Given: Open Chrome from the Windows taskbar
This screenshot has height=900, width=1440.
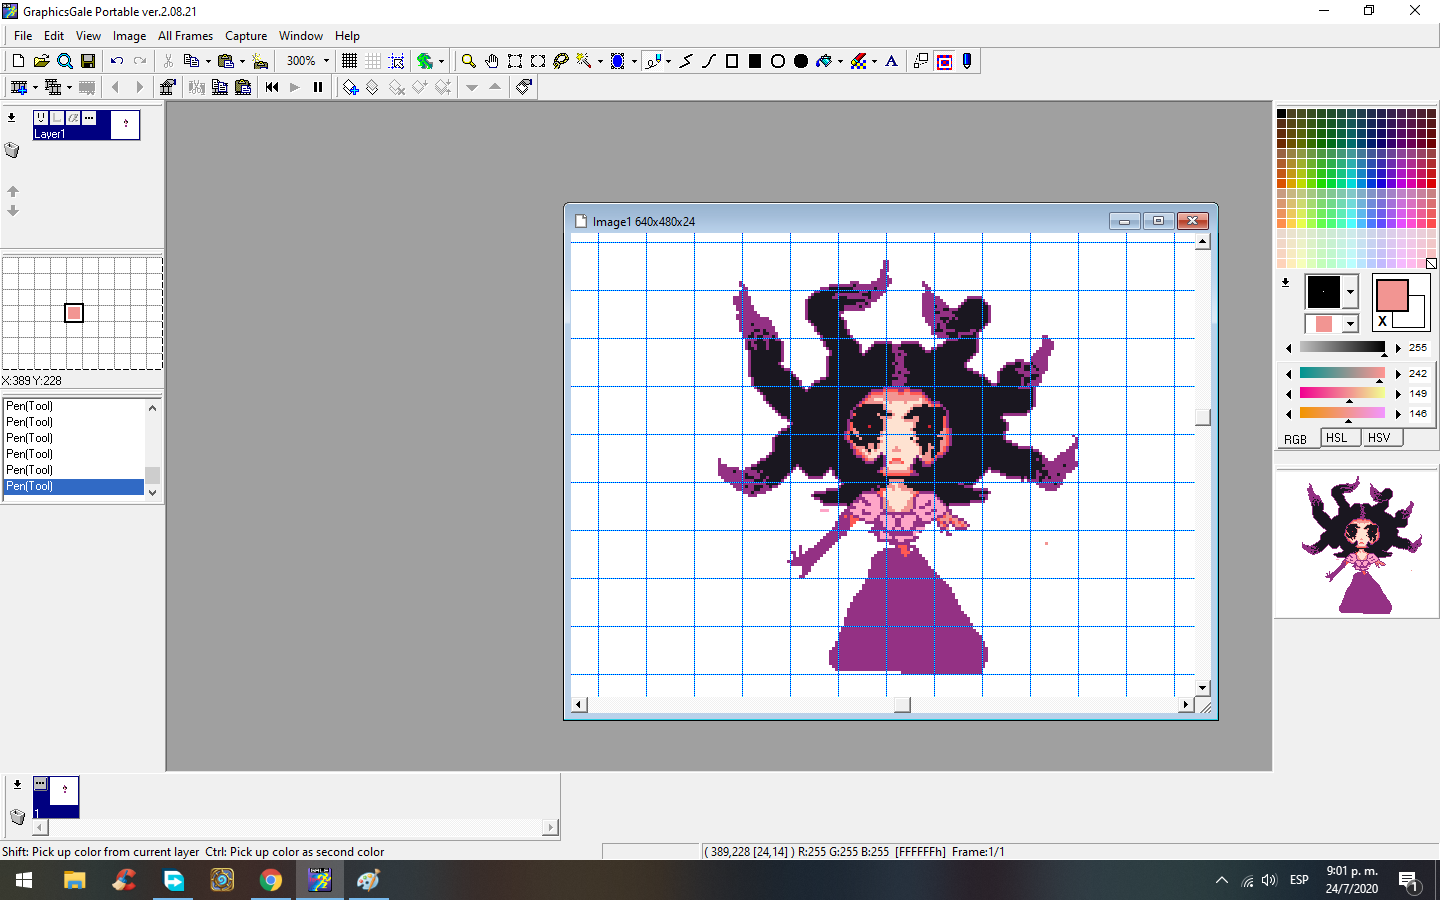Looking at the screenshot, I should pos(271,880).
